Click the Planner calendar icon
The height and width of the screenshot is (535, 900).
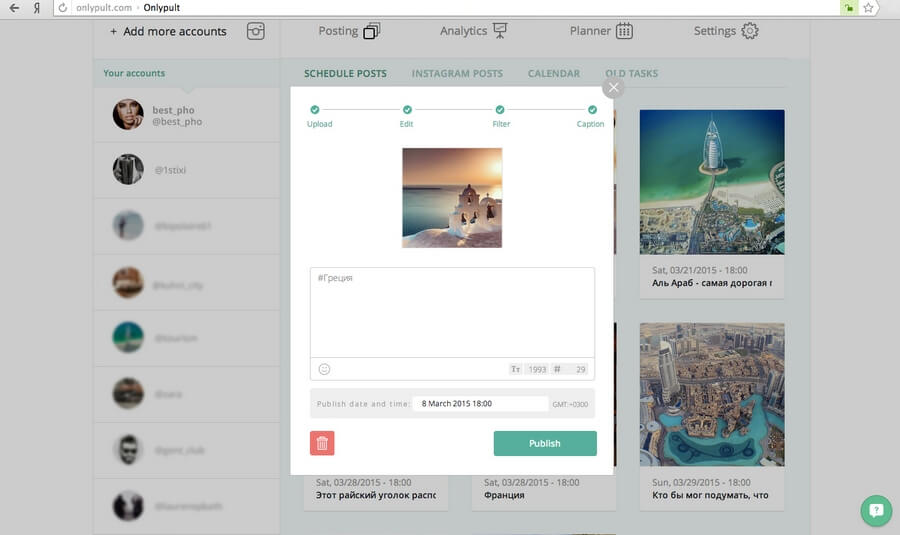[x=624, y=31]
